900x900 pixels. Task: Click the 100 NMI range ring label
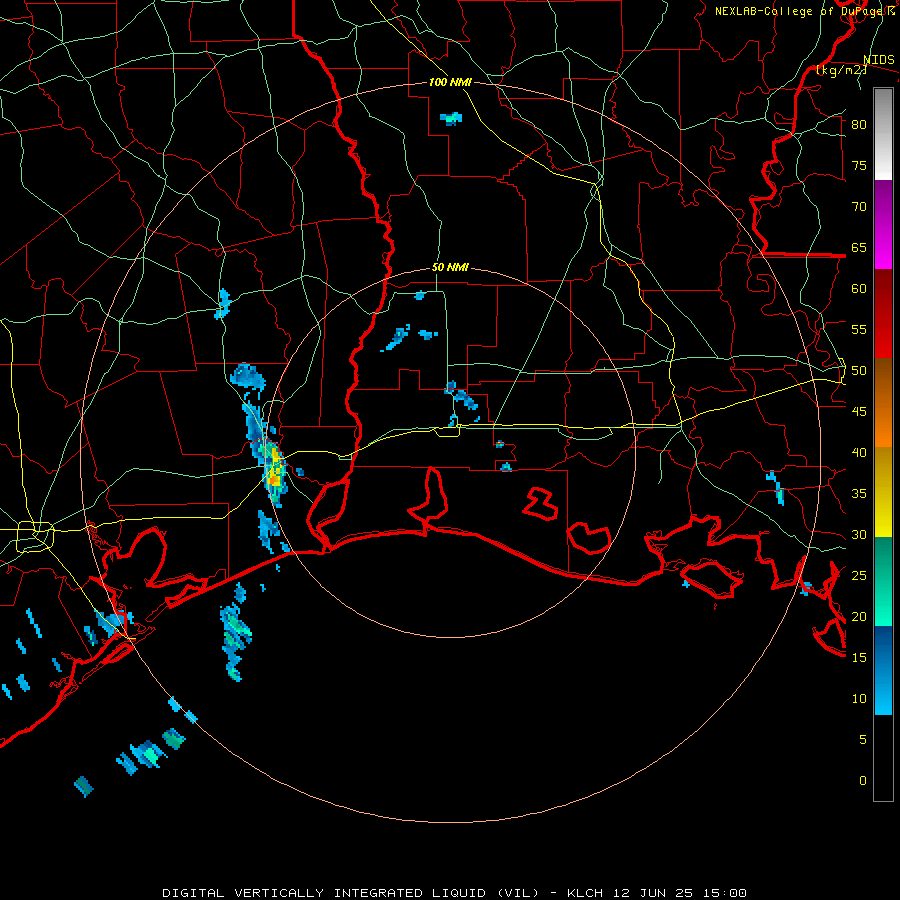pos(451,82)
